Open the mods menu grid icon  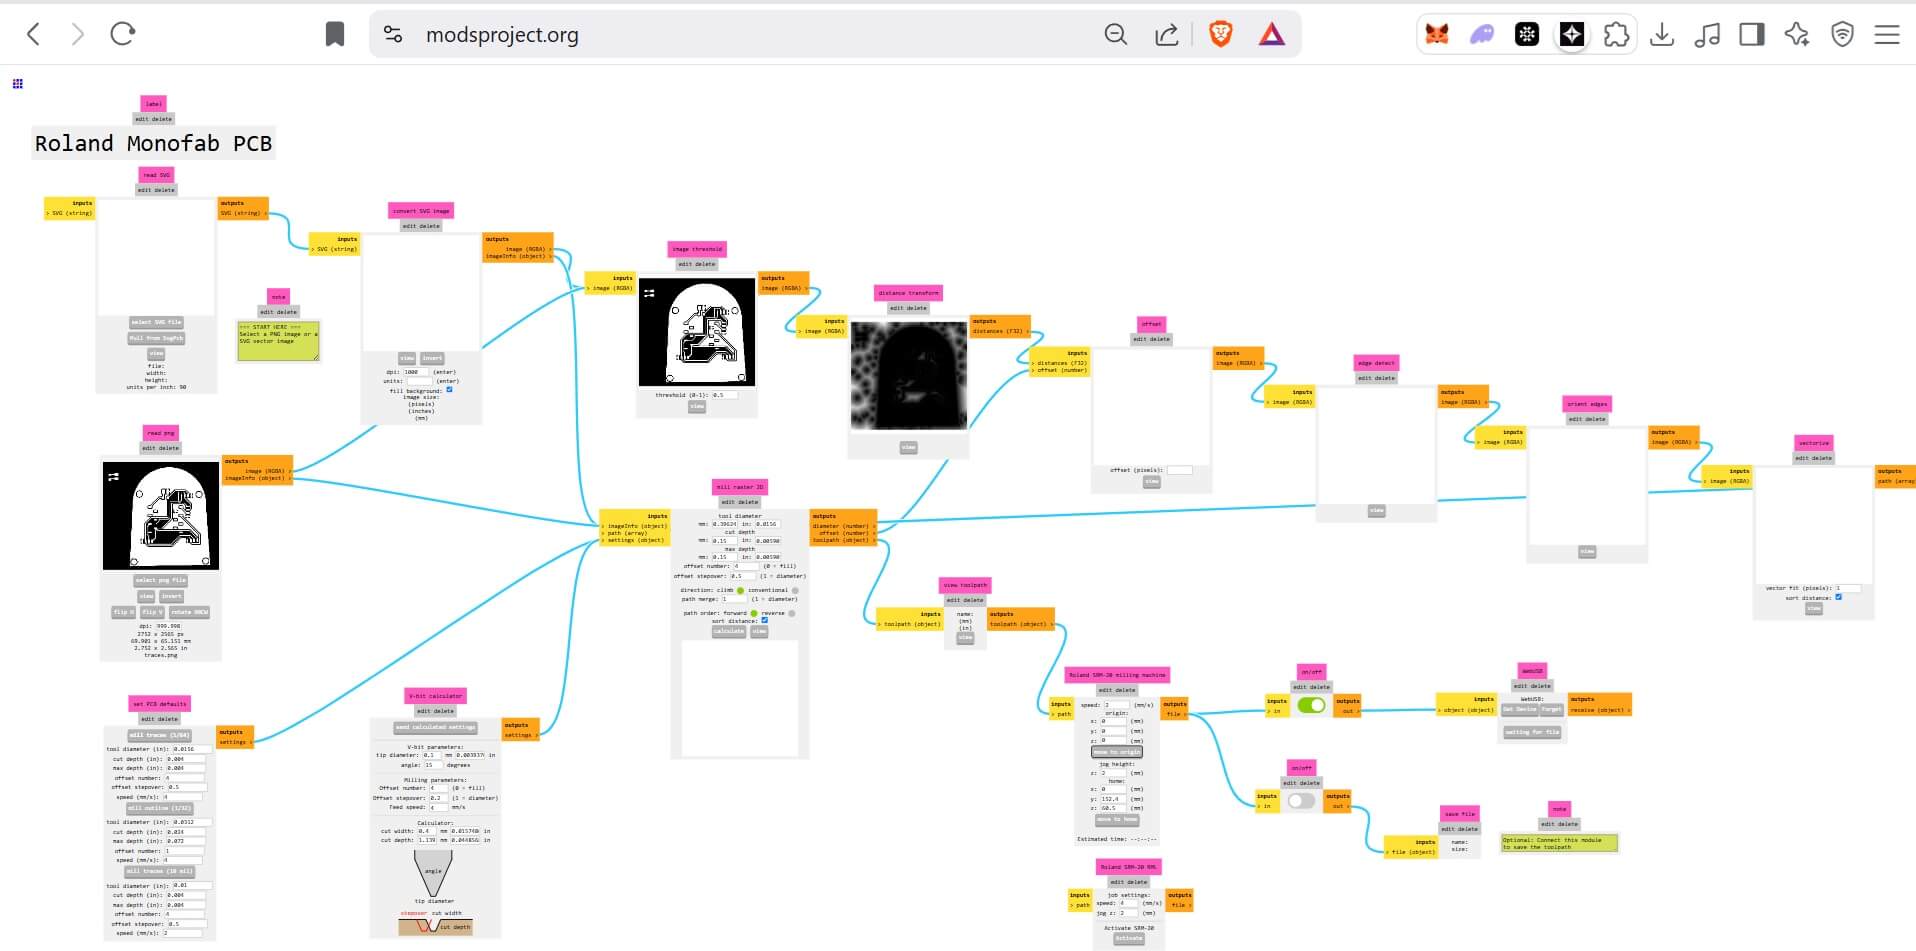coord(17,84)
